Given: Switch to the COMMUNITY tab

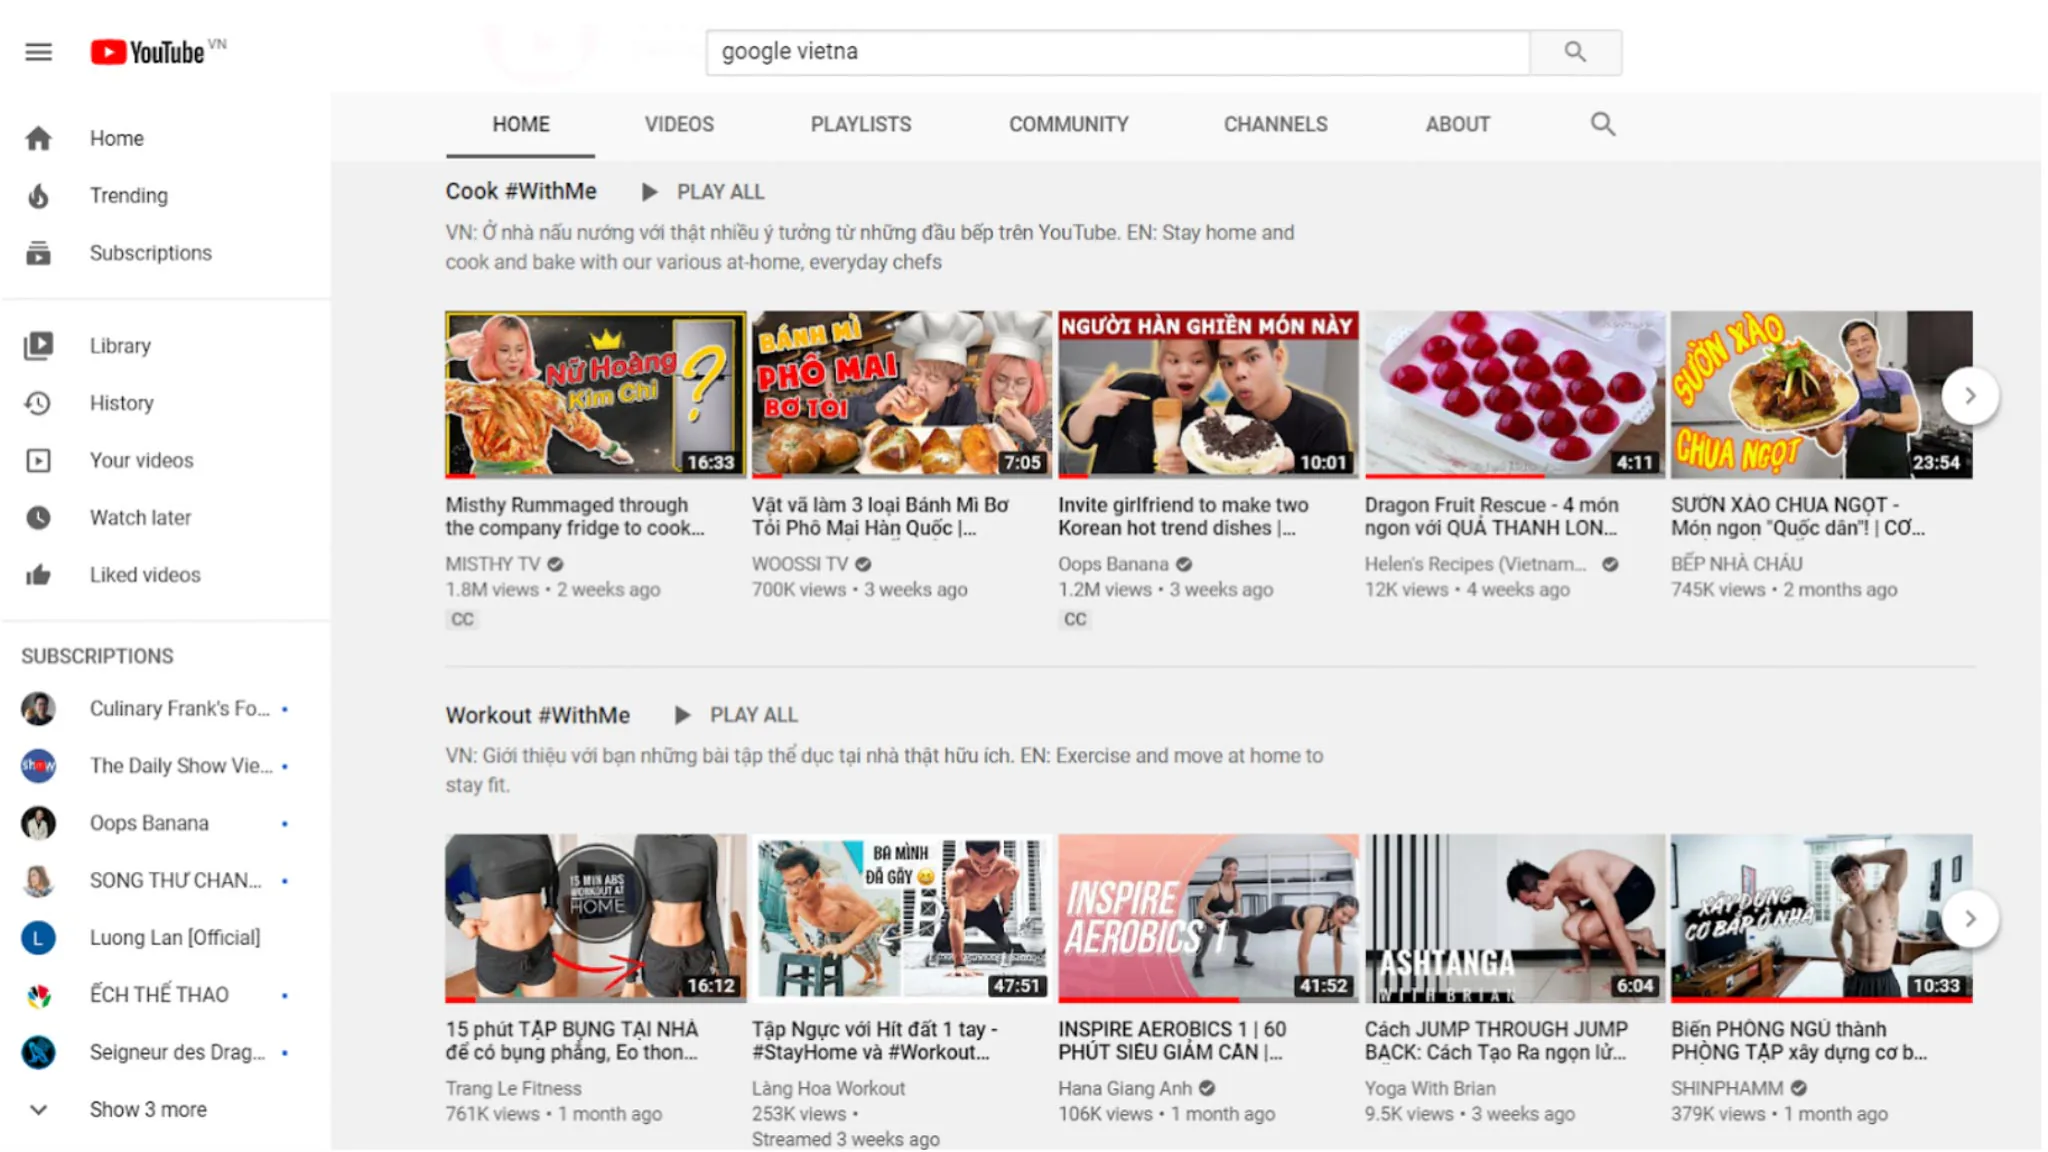Looking at the screenshot, I should pos(1068,124).
